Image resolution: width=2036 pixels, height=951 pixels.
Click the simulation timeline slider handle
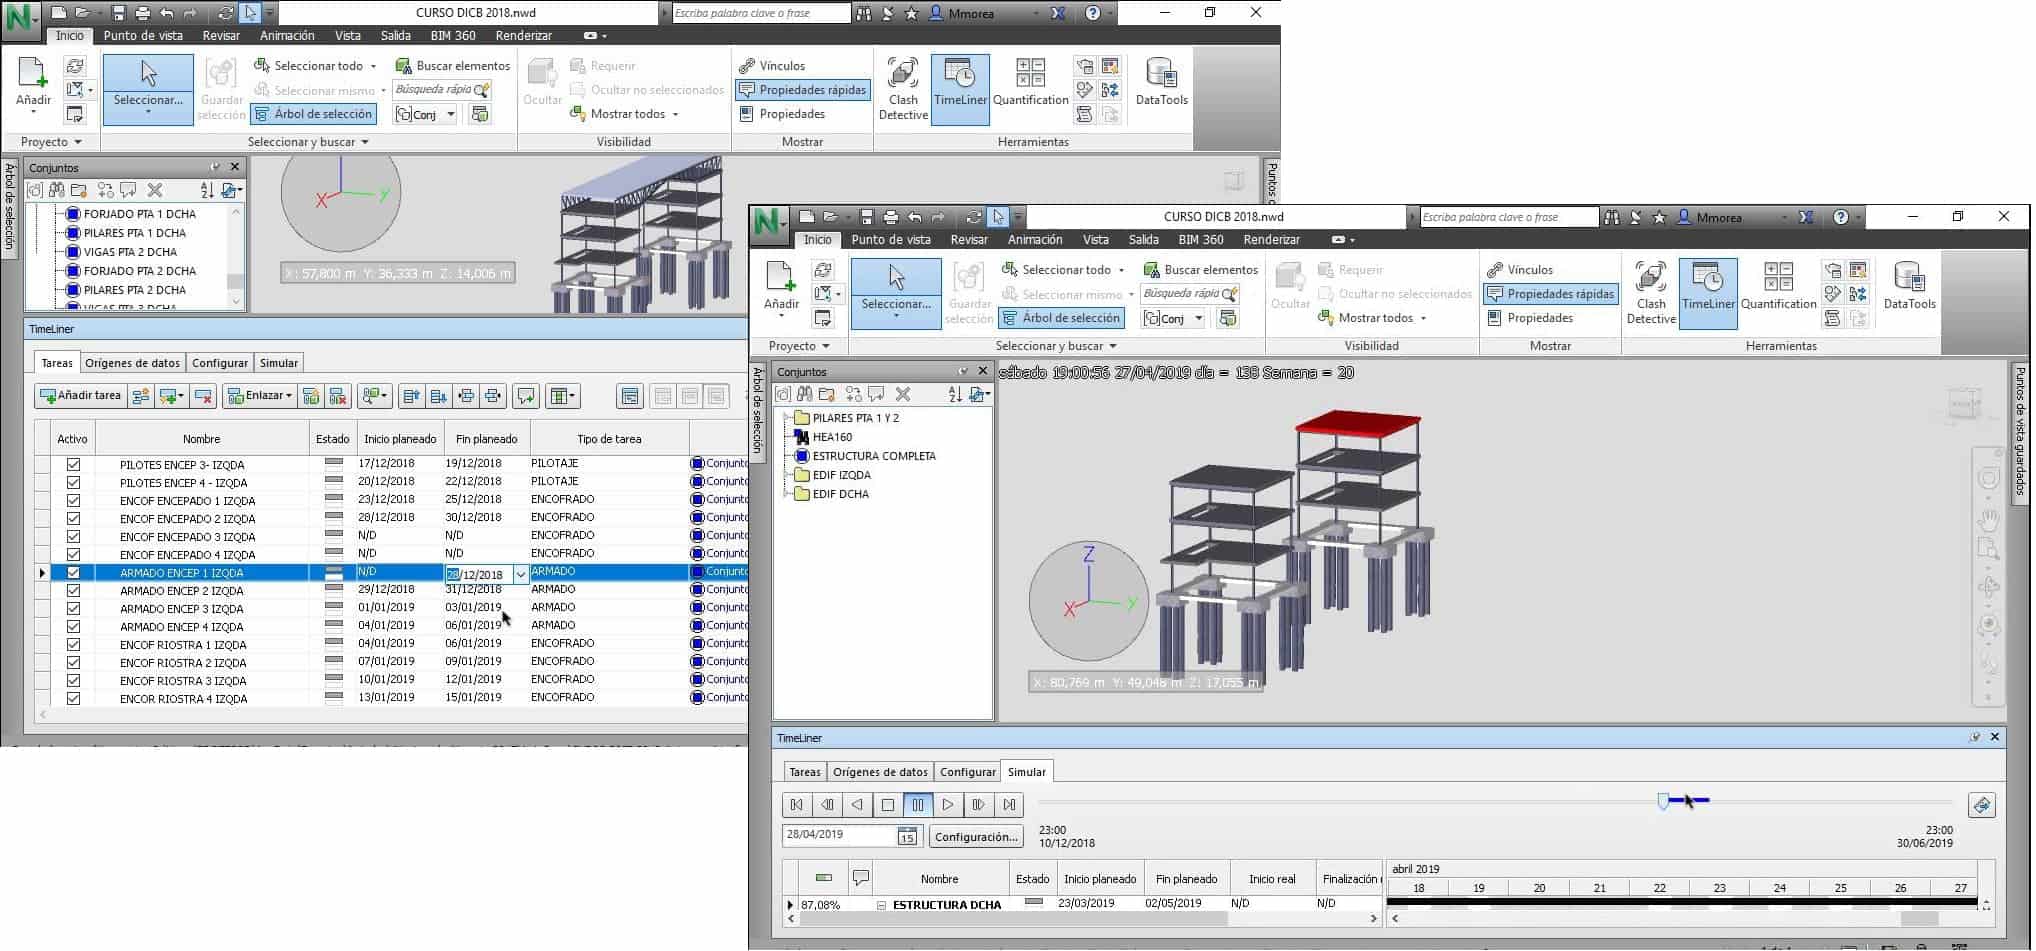pos(1663,801)
